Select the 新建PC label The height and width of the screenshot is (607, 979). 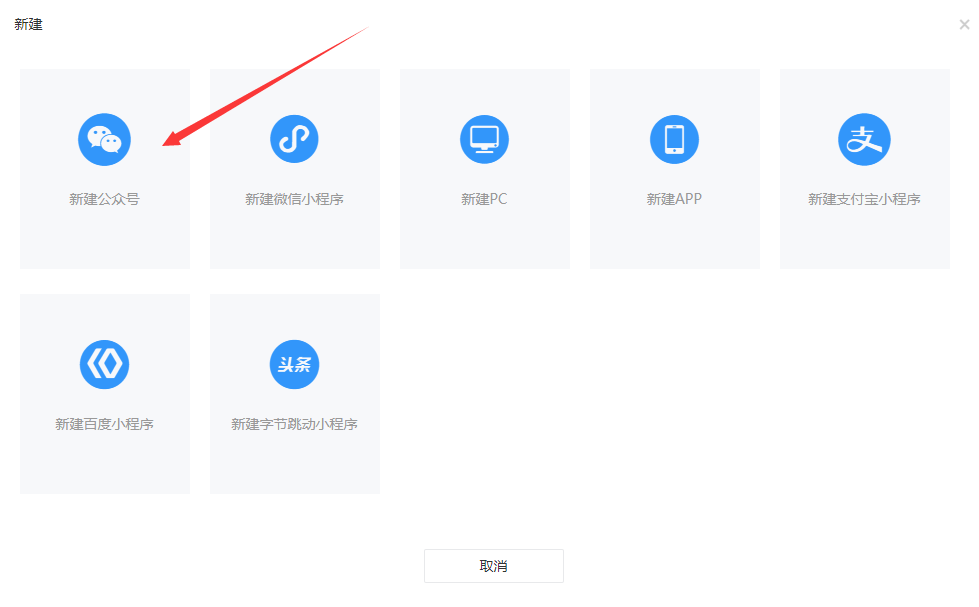[x=485, y=199]
